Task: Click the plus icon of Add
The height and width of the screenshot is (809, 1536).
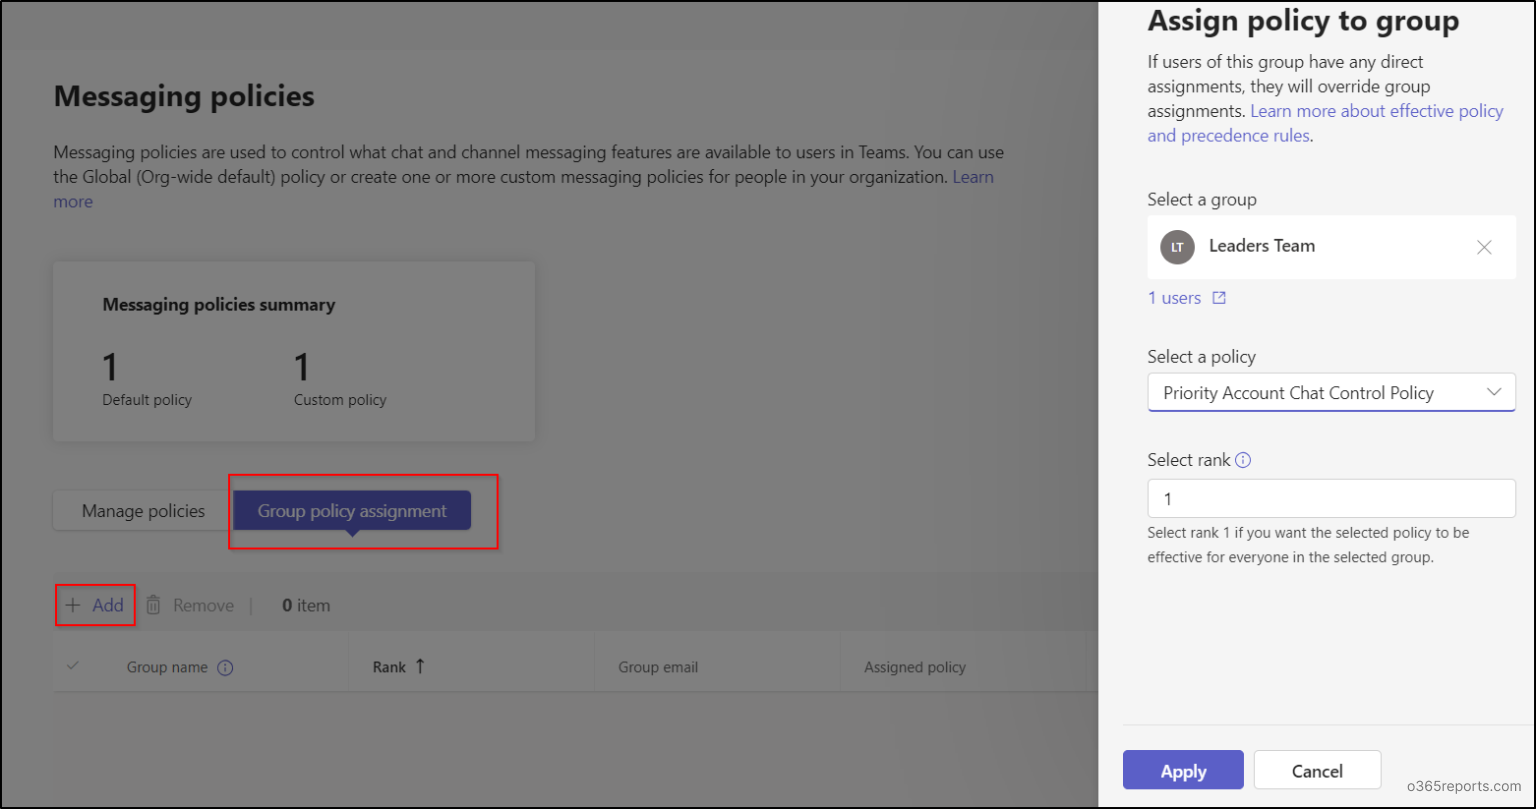Action: 72,605
